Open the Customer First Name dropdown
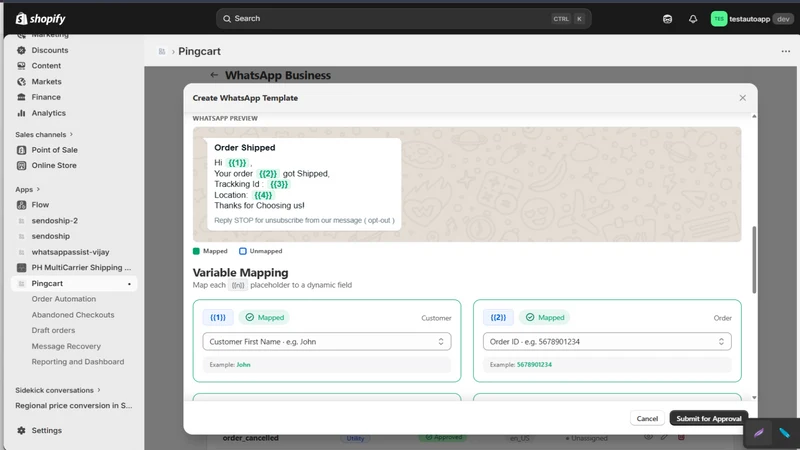 [327, 342]
